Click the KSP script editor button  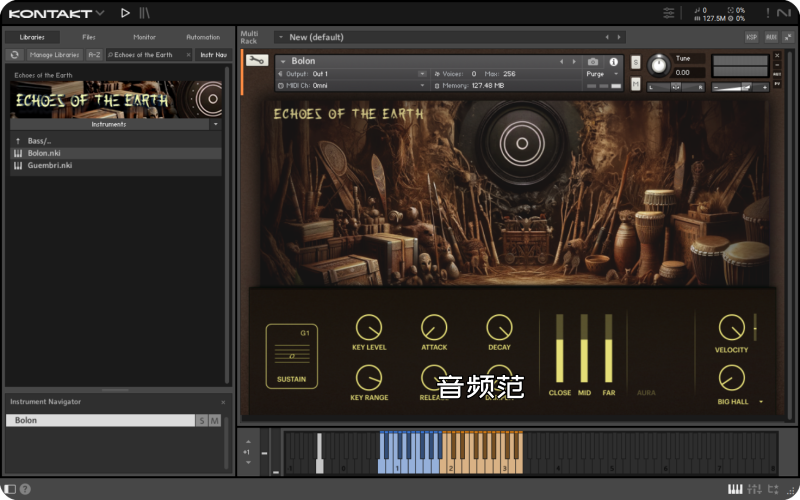pos(751,37)
